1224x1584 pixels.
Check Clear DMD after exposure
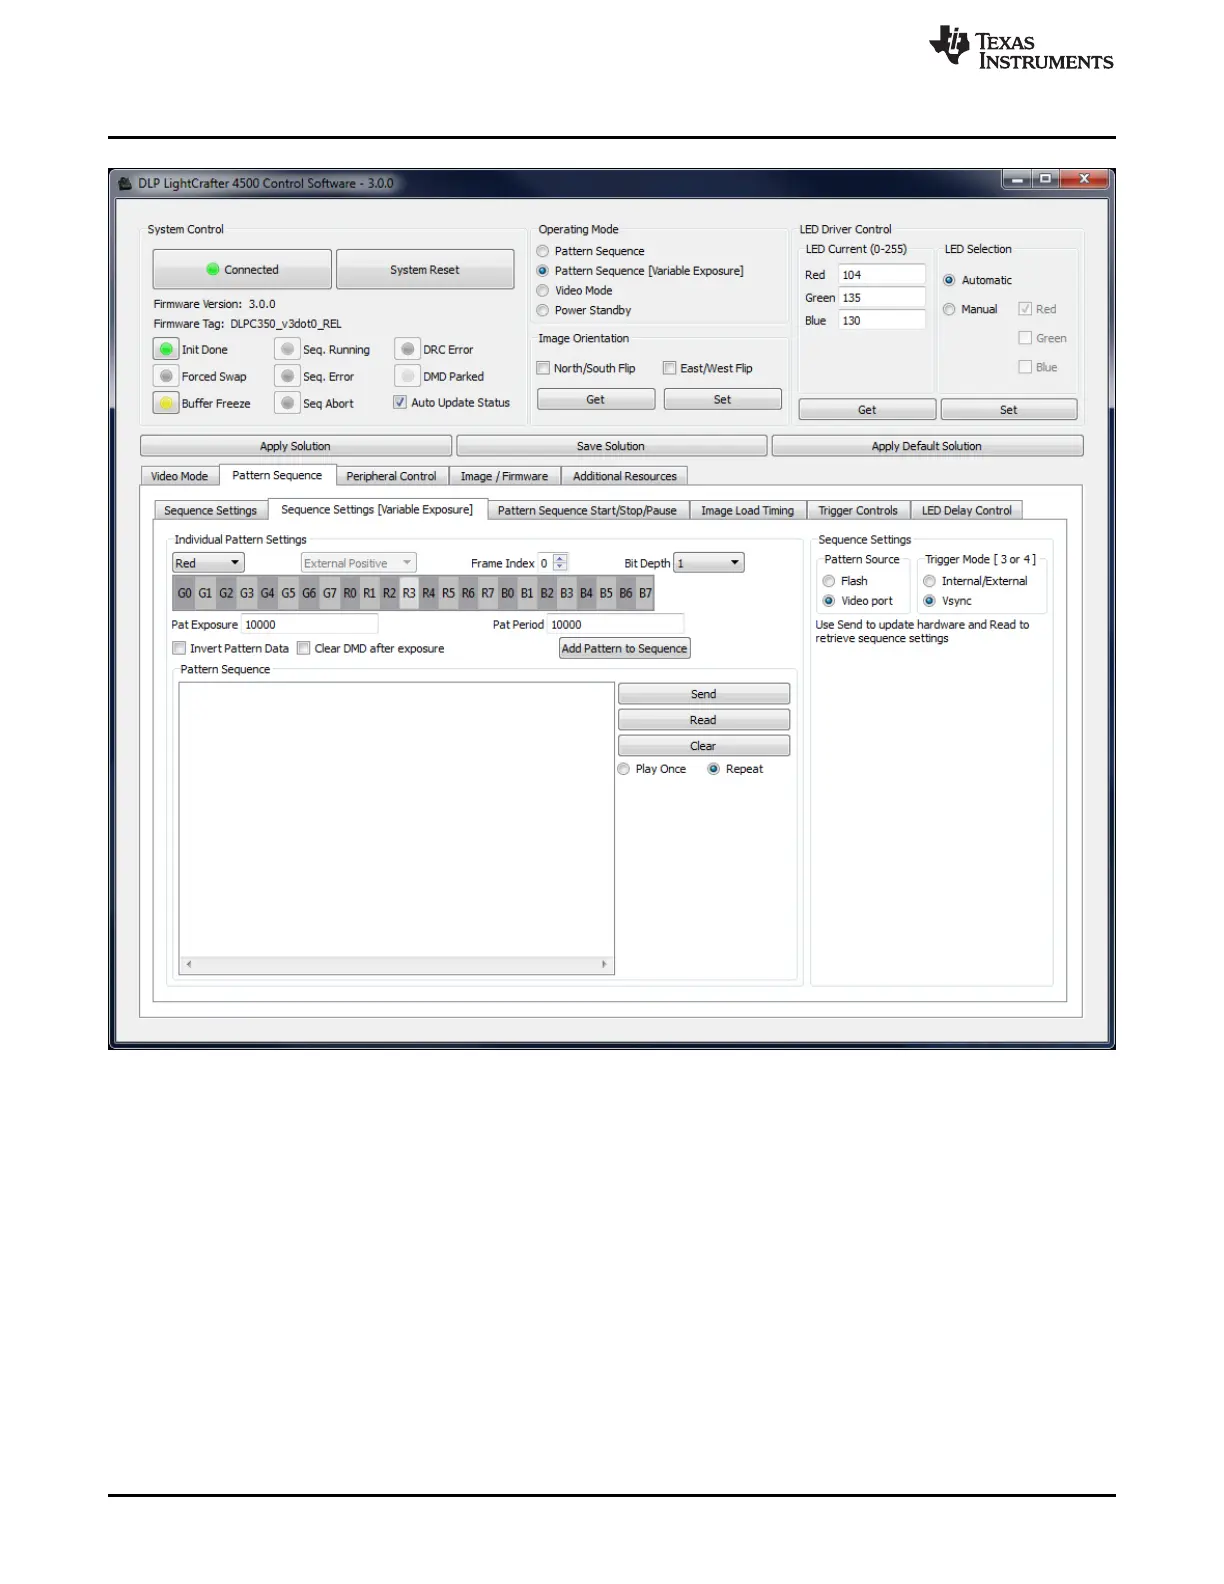(x=304, y=648)
